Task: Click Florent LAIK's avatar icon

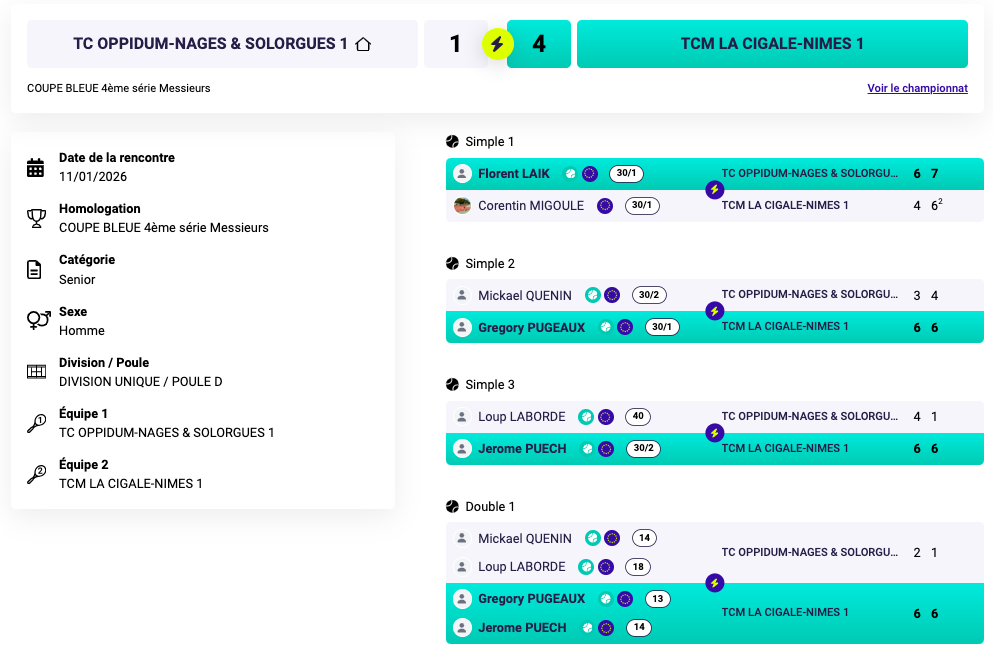Action: [x=462, y=174]
